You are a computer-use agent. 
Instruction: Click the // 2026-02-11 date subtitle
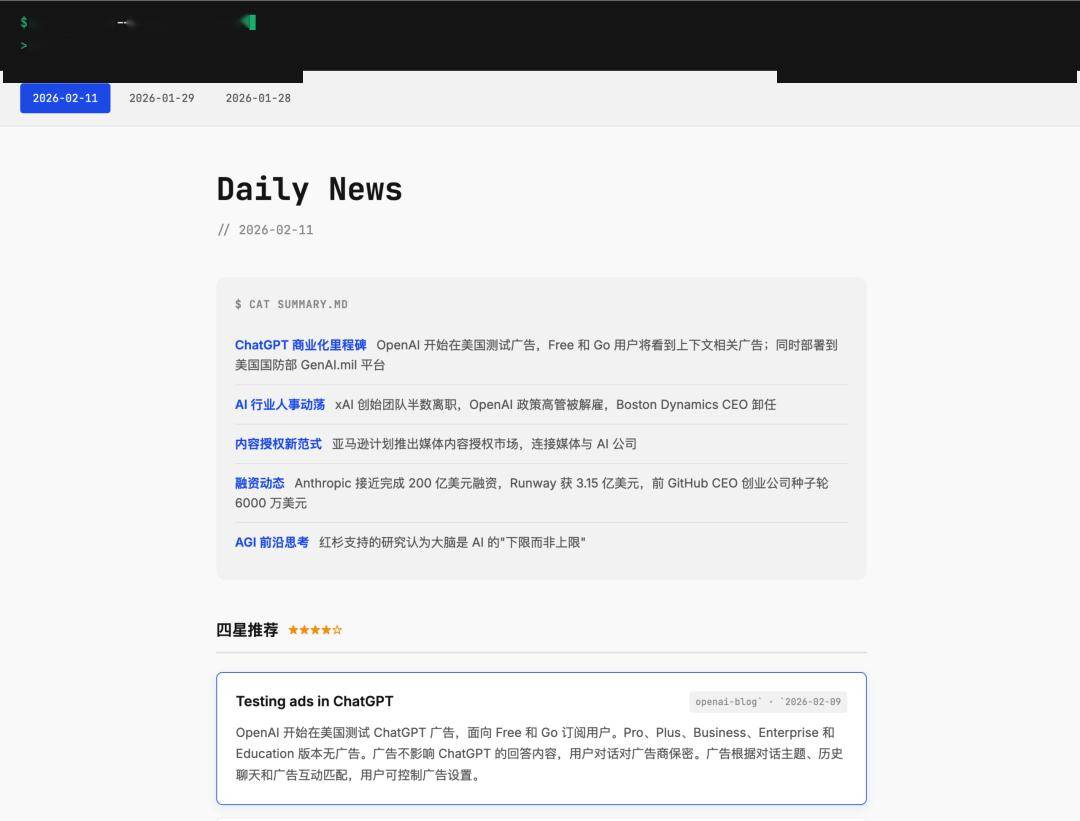(x=265, y=230)
